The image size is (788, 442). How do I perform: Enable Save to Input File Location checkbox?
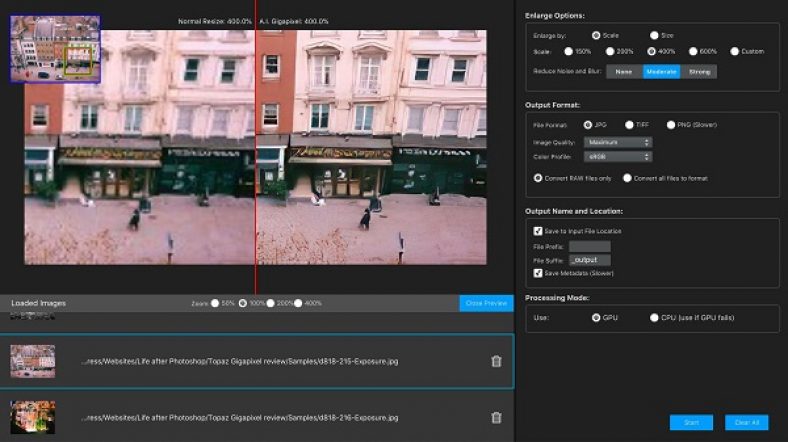click(538, 231)
